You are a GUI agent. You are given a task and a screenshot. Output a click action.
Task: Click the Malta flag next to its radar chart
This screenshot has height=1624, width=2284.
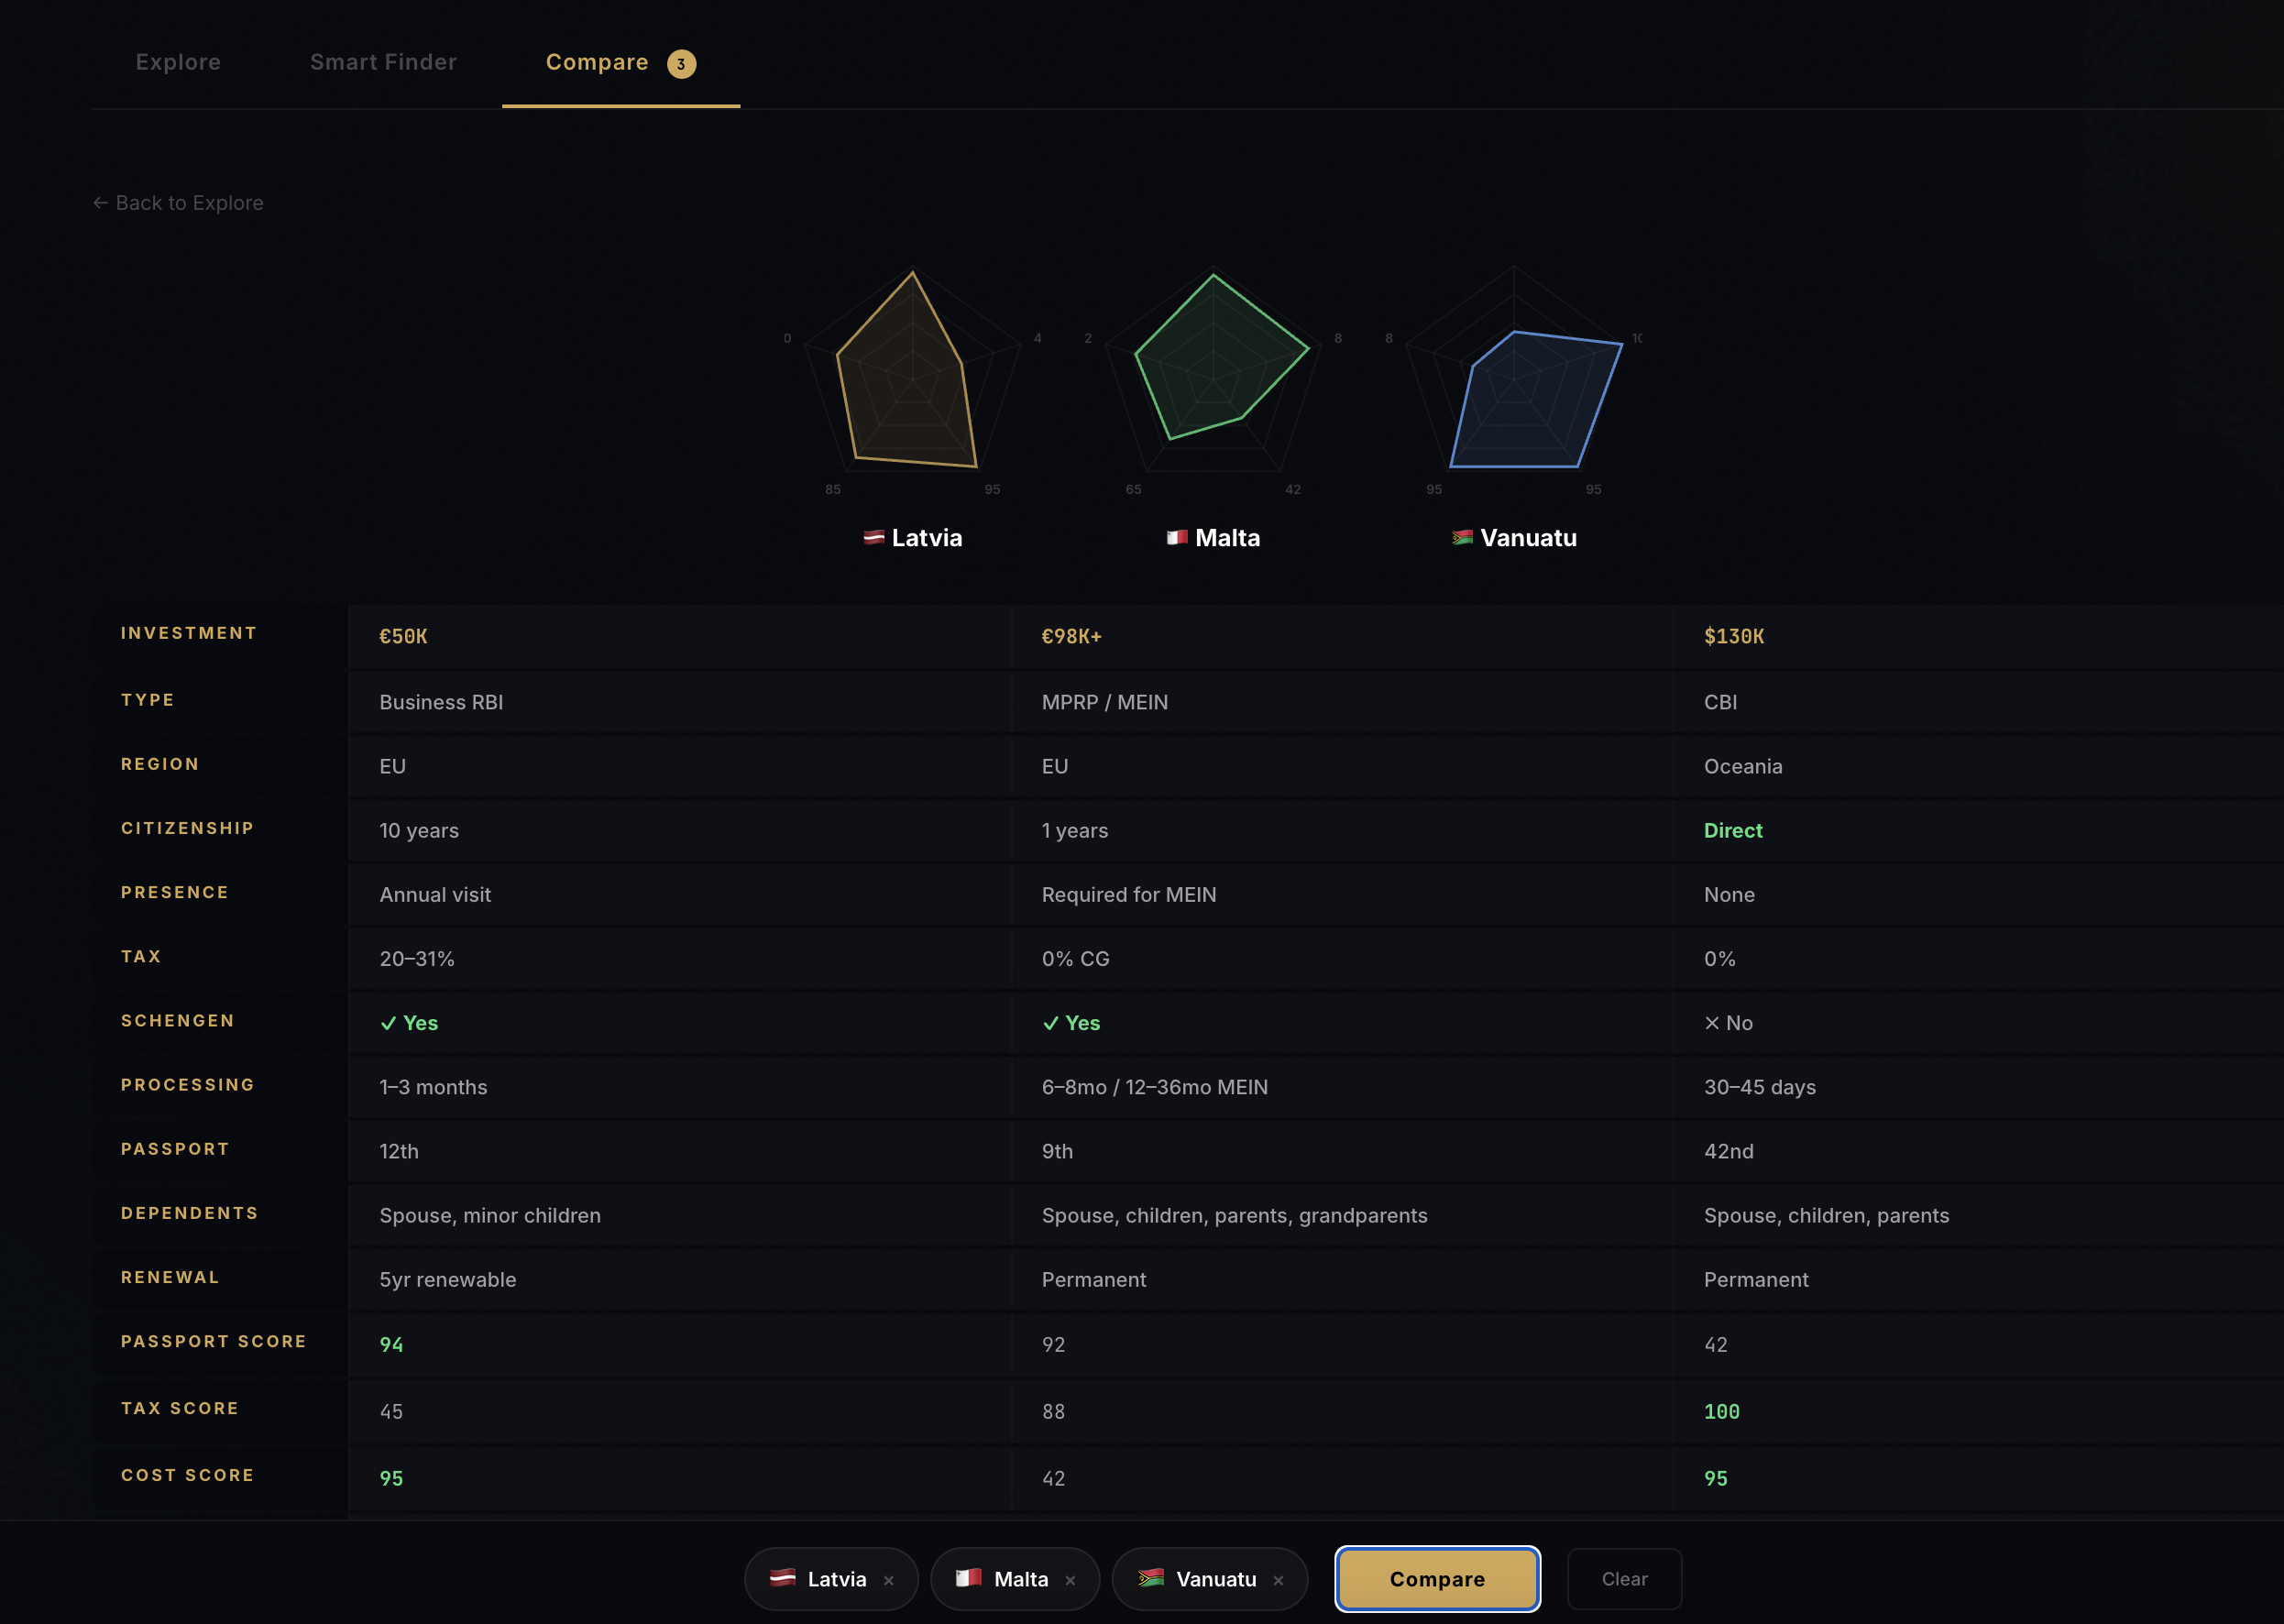(1176, 536)
